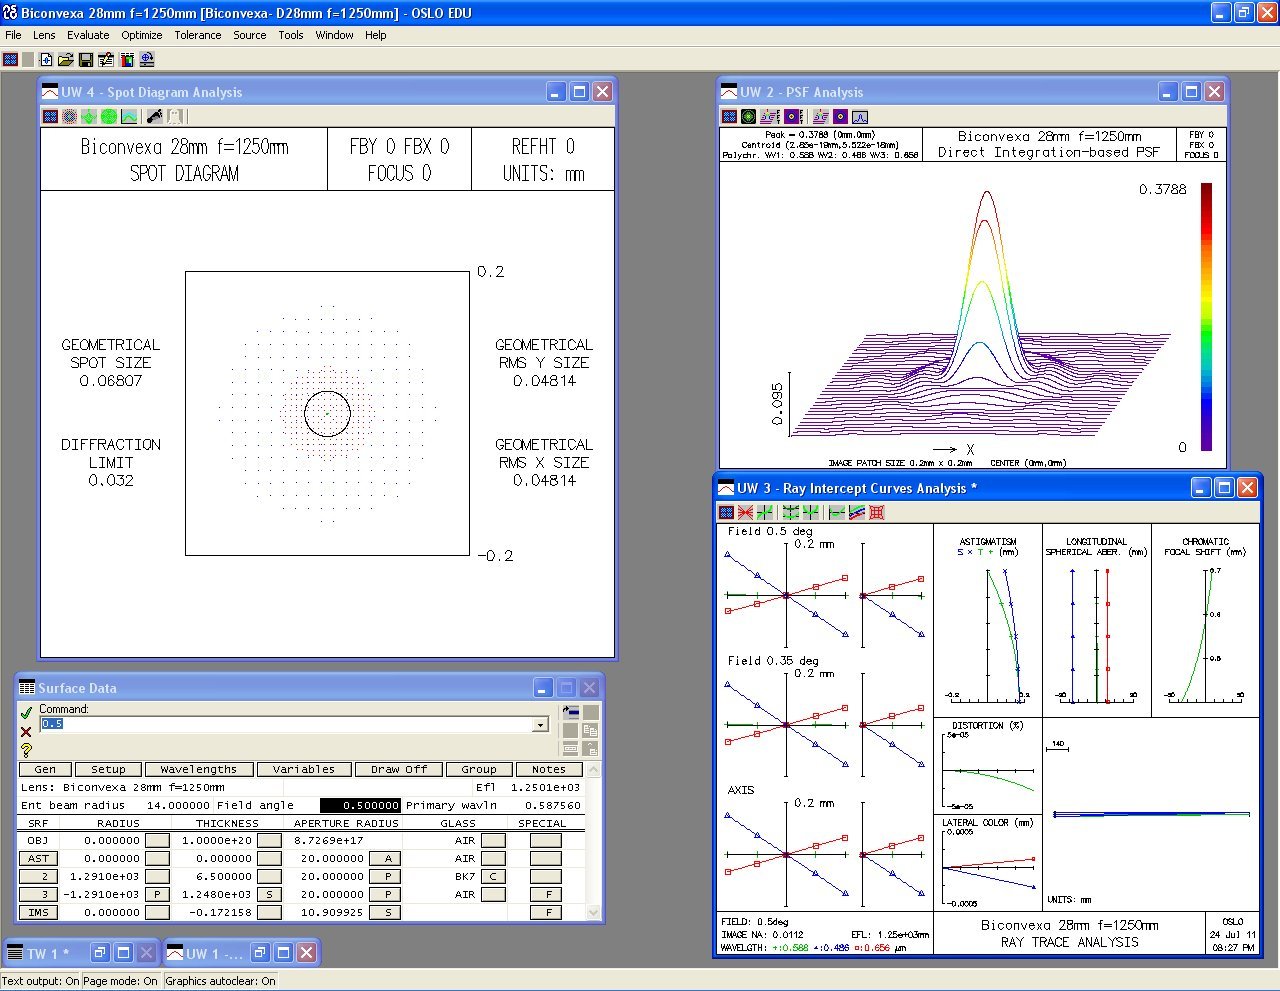This screenshot has height=991, width=1280.
Task: Click the dotted circular spot icon in UW 4 toolbar
Action: 70,117
